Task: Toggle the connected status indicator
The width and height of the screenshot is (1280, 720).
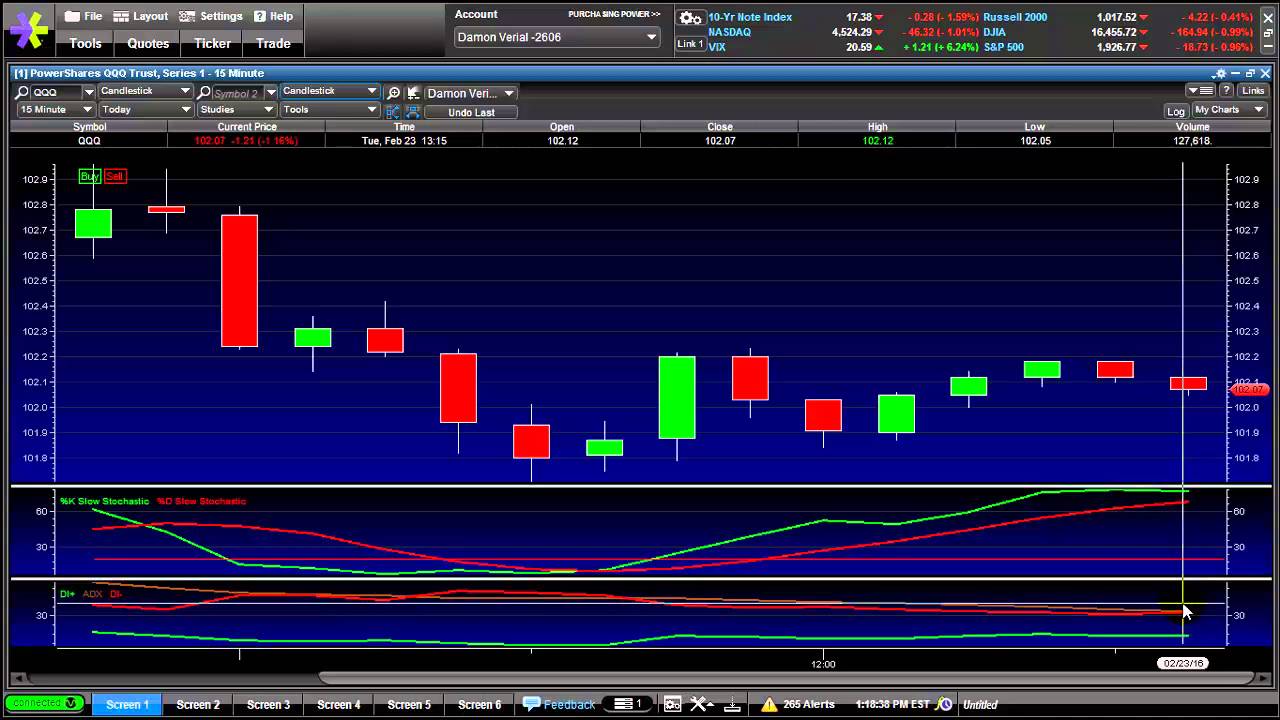Action: click(x=44, y=703)
